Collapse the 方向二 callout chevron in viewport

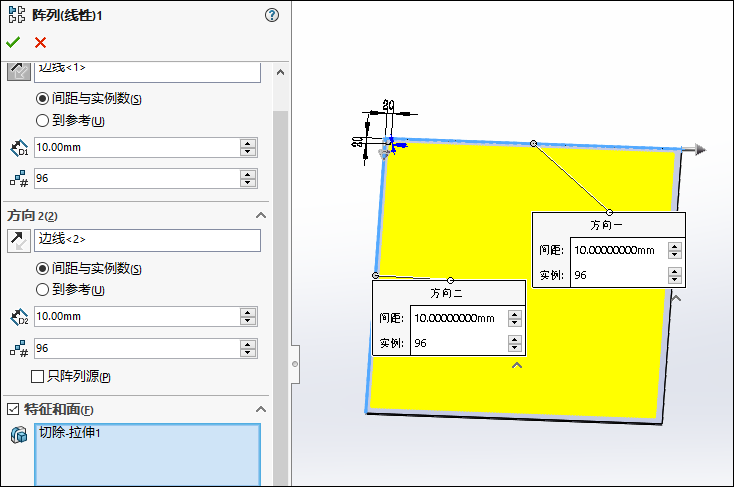click(x=517, y=366)
